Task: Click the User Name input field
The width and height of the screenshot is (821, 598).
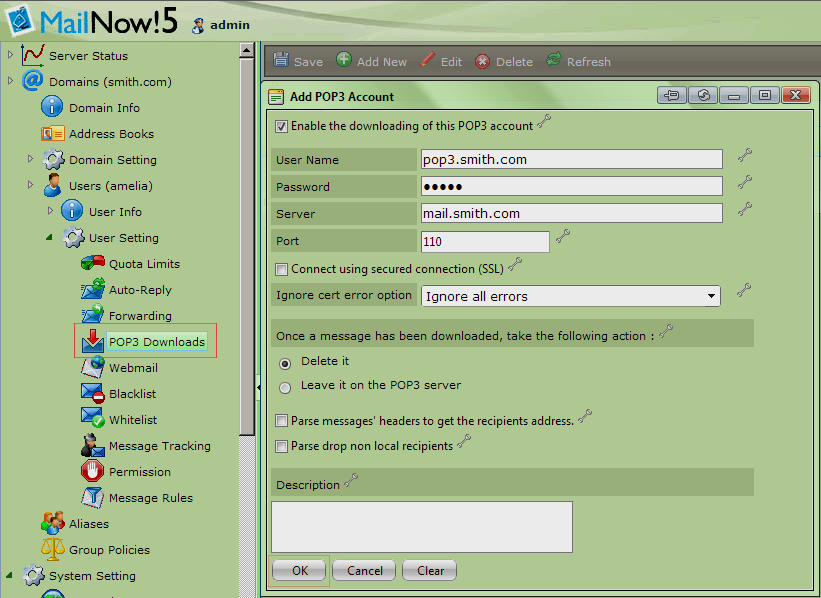Action: (x=572, y=159)
